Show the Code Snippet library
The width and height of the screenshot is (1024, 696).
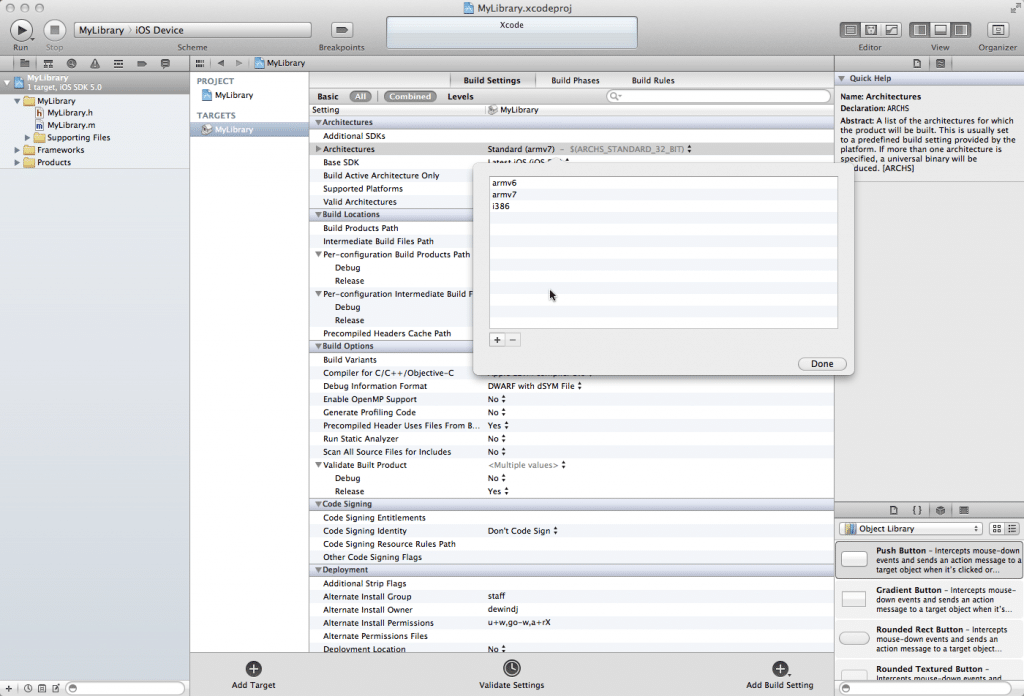click(917, 510)
